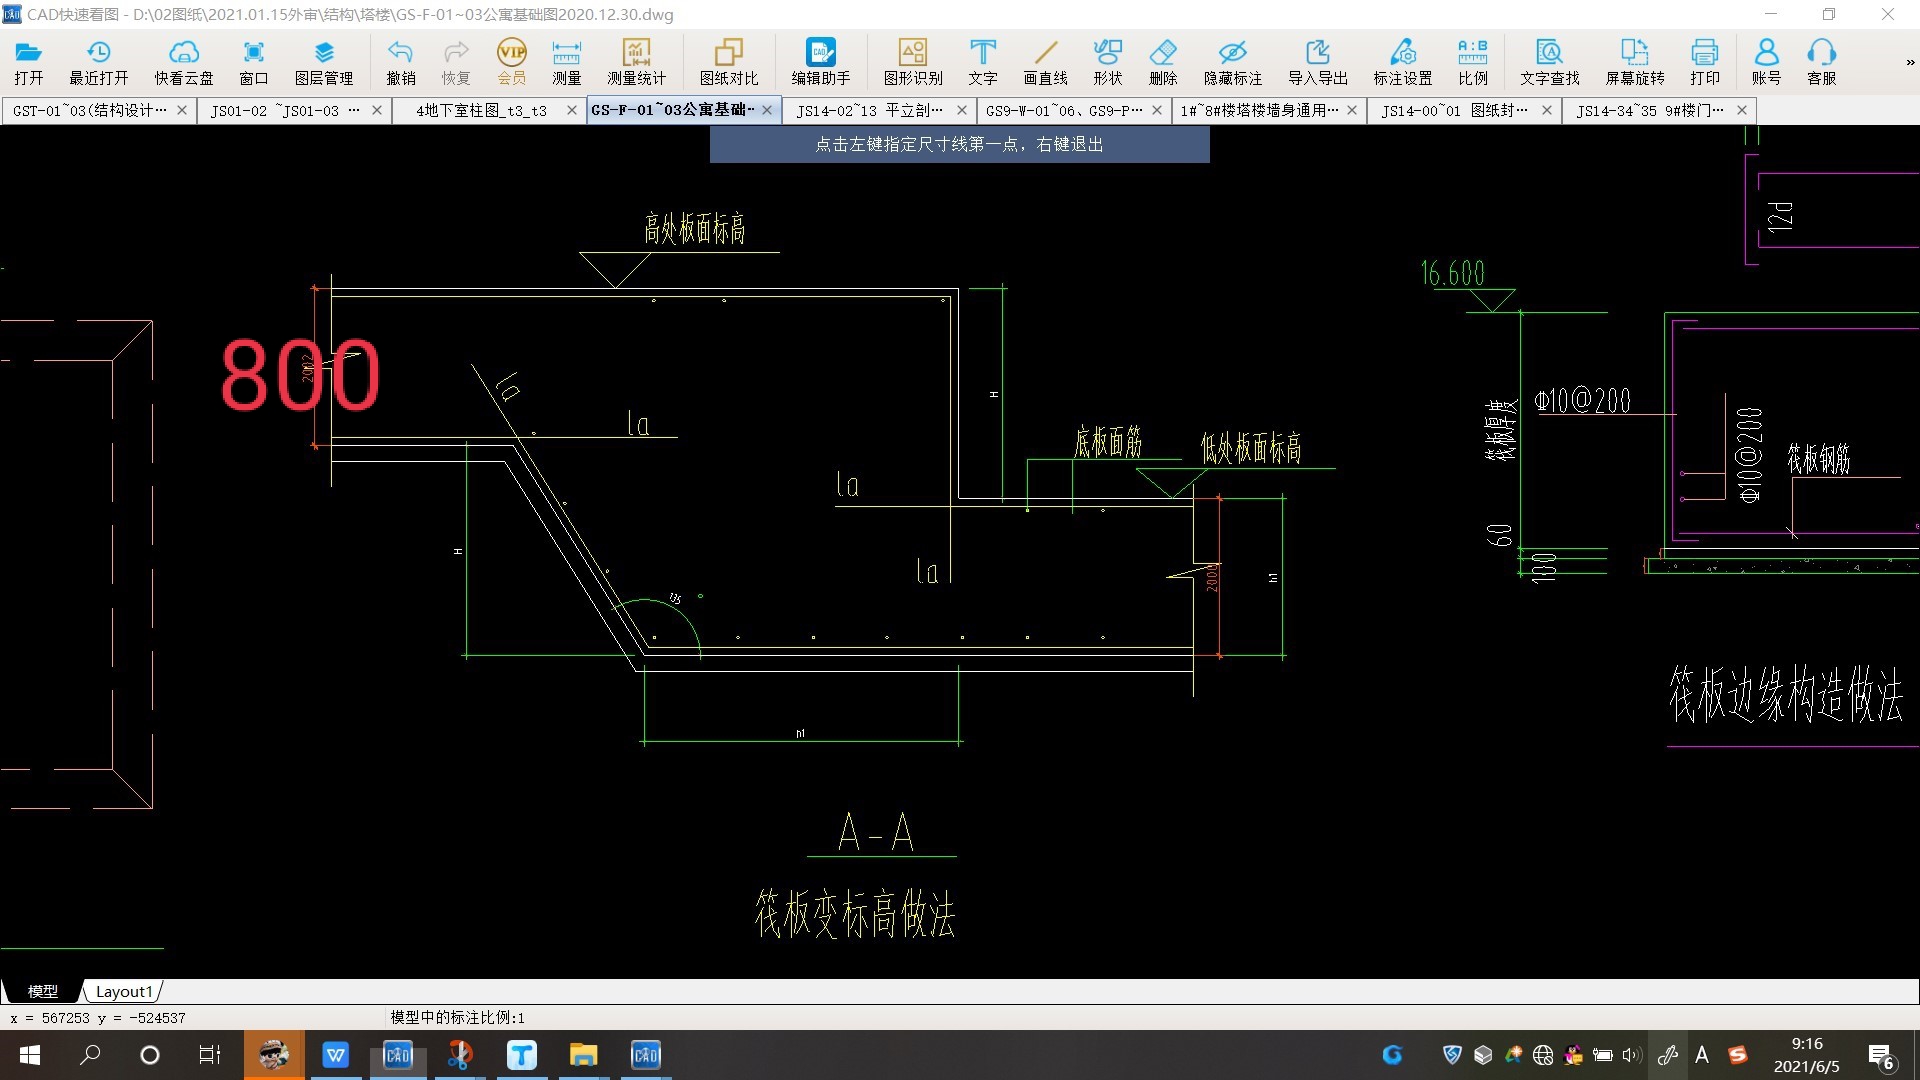Toggle 隐藏标注 hide annotations

(1232, 62)
